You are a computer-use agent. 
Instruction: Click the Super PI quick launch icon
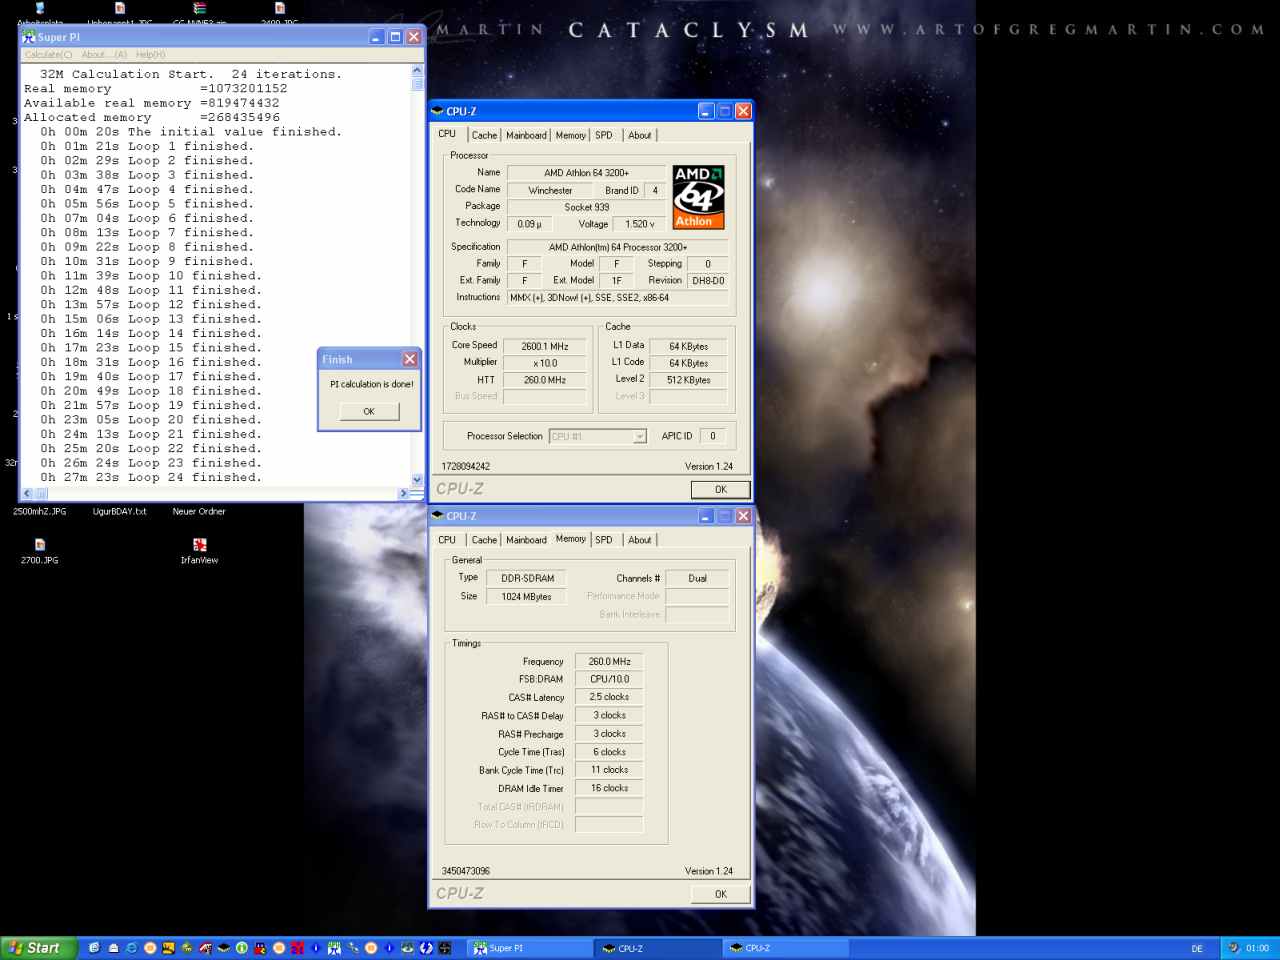click(x=334, y=948)
